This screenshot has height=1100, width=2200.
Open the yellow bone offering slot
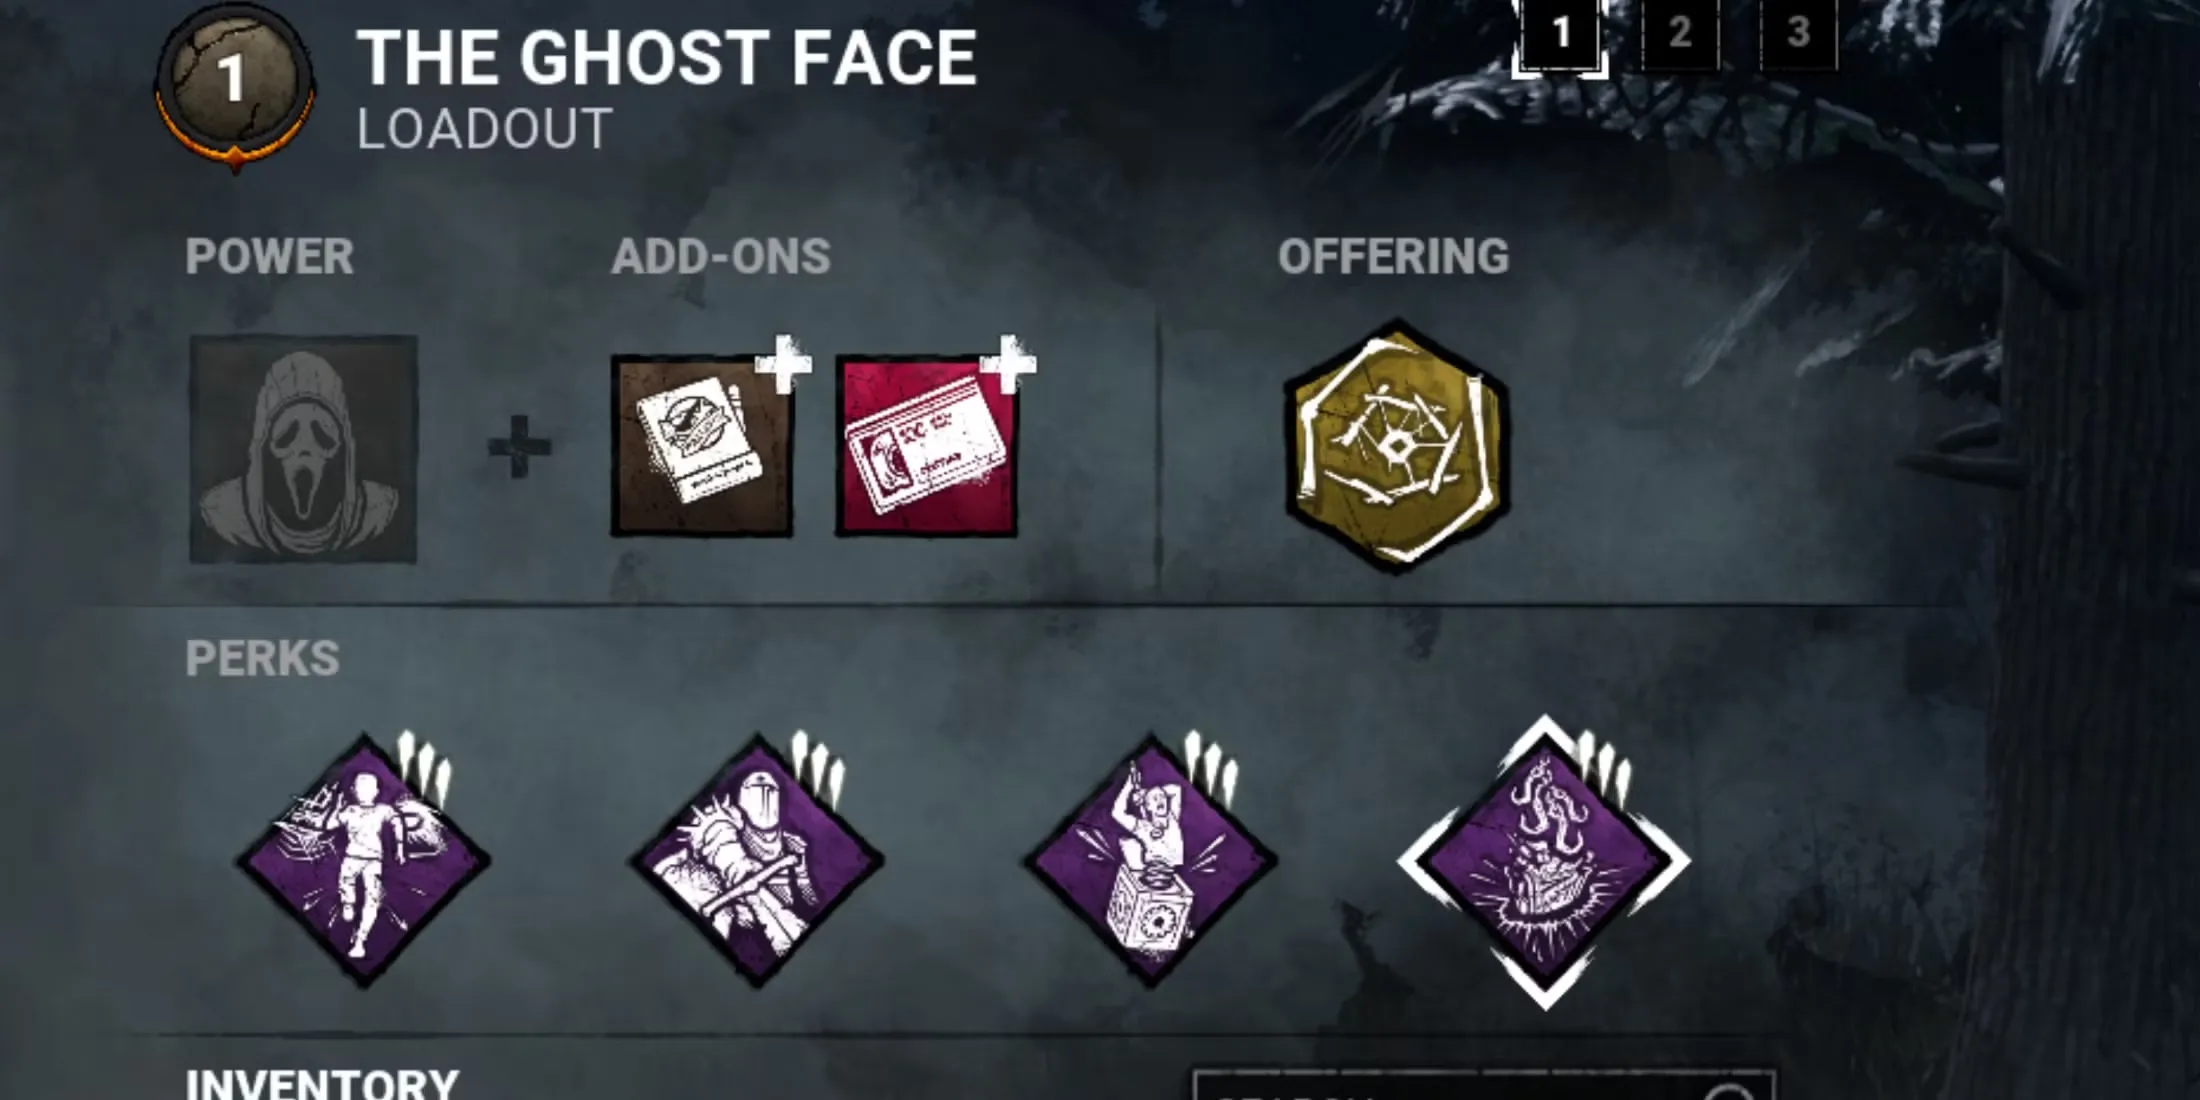[x=1397, y=446]
